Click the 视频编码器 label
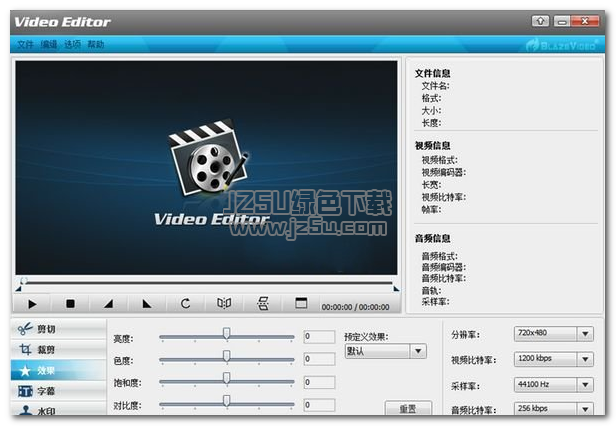The image size is (616, 426). click(444, 173)
